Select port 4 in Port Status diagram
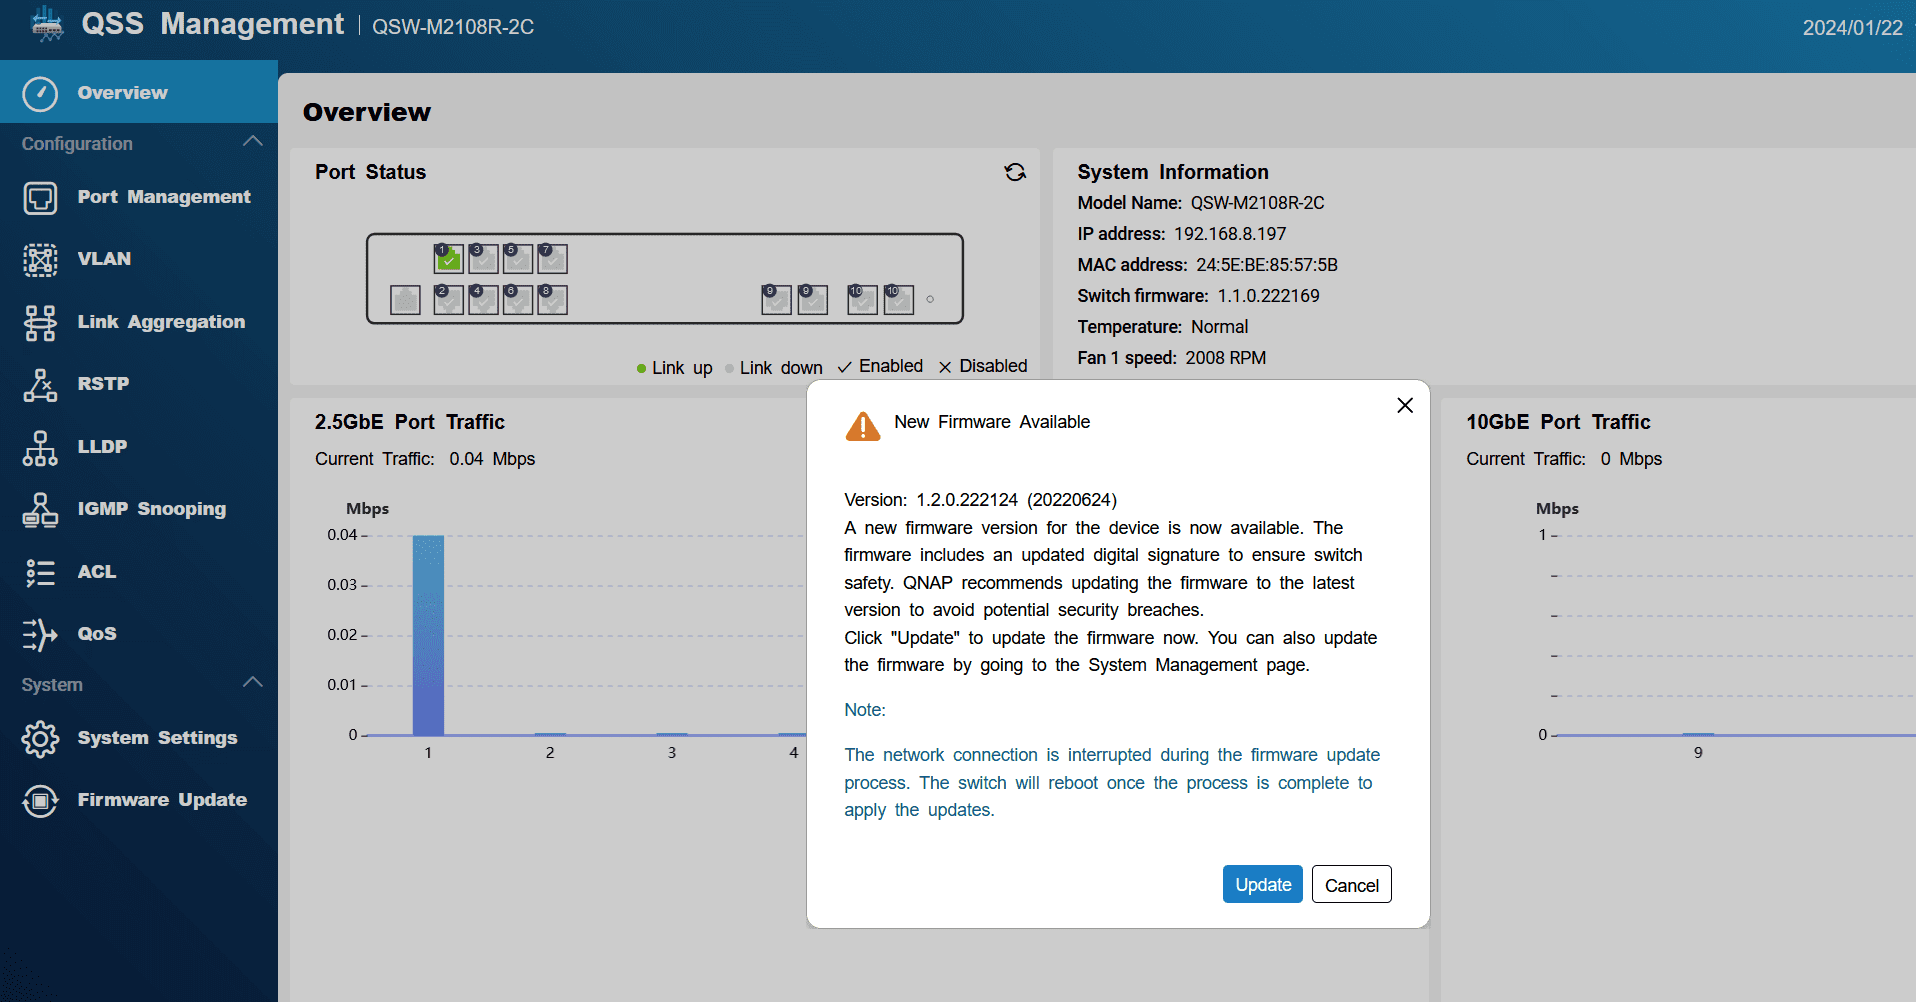The image size is (1916, 1002). 484,300
